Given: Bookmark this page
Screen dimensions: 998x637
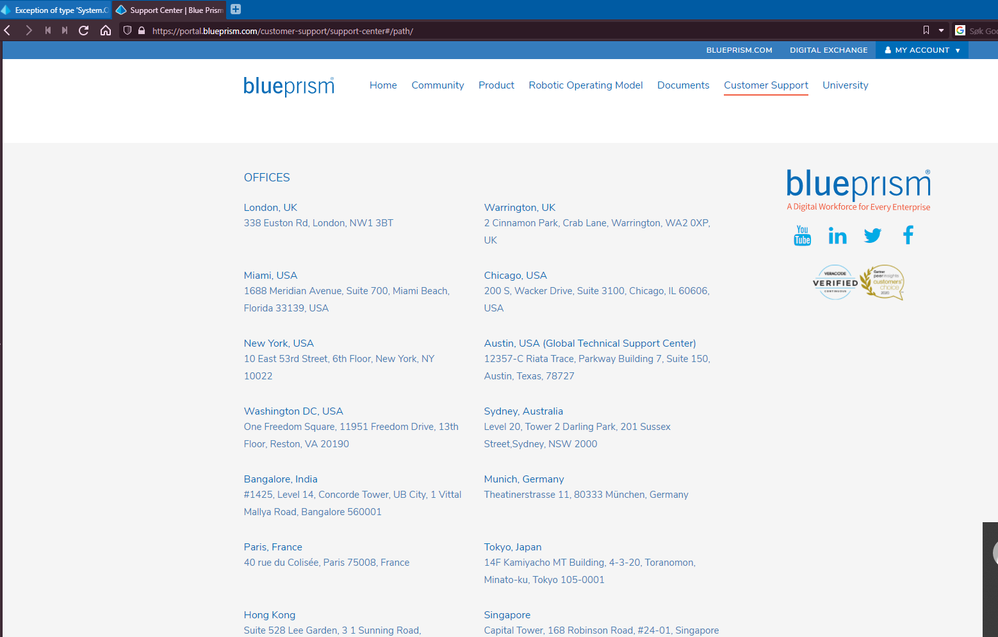Looking at the screenshot, I should [x=925, y=30].
